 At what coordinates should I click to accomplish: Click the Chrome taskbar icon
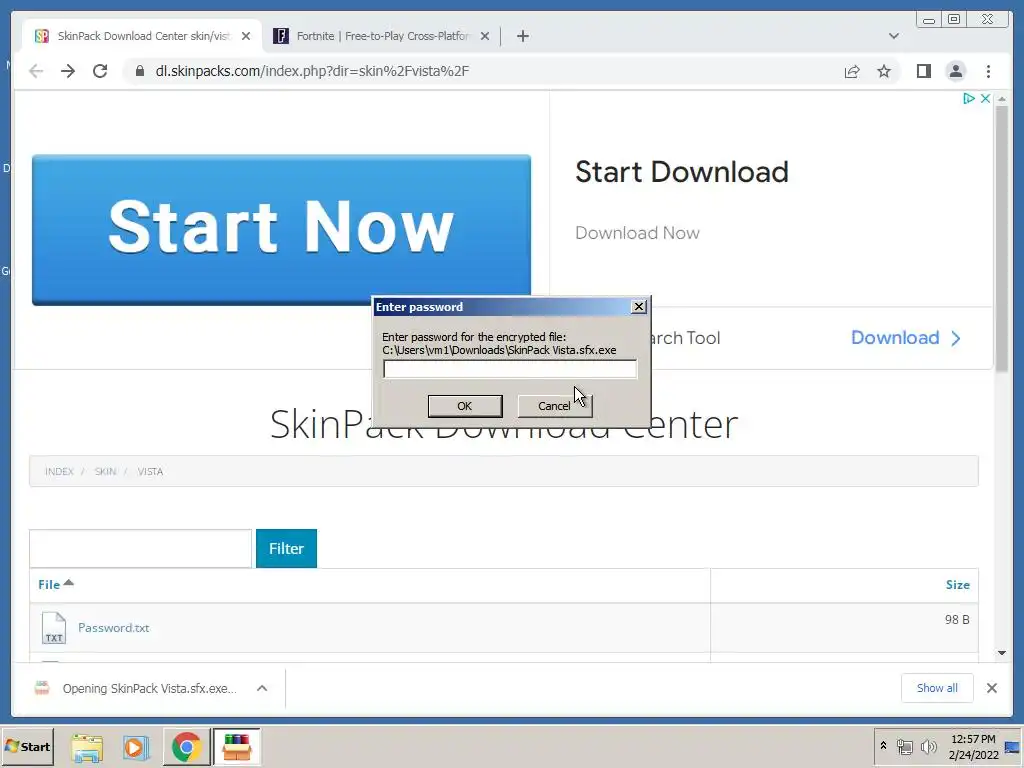coord(187,747)
